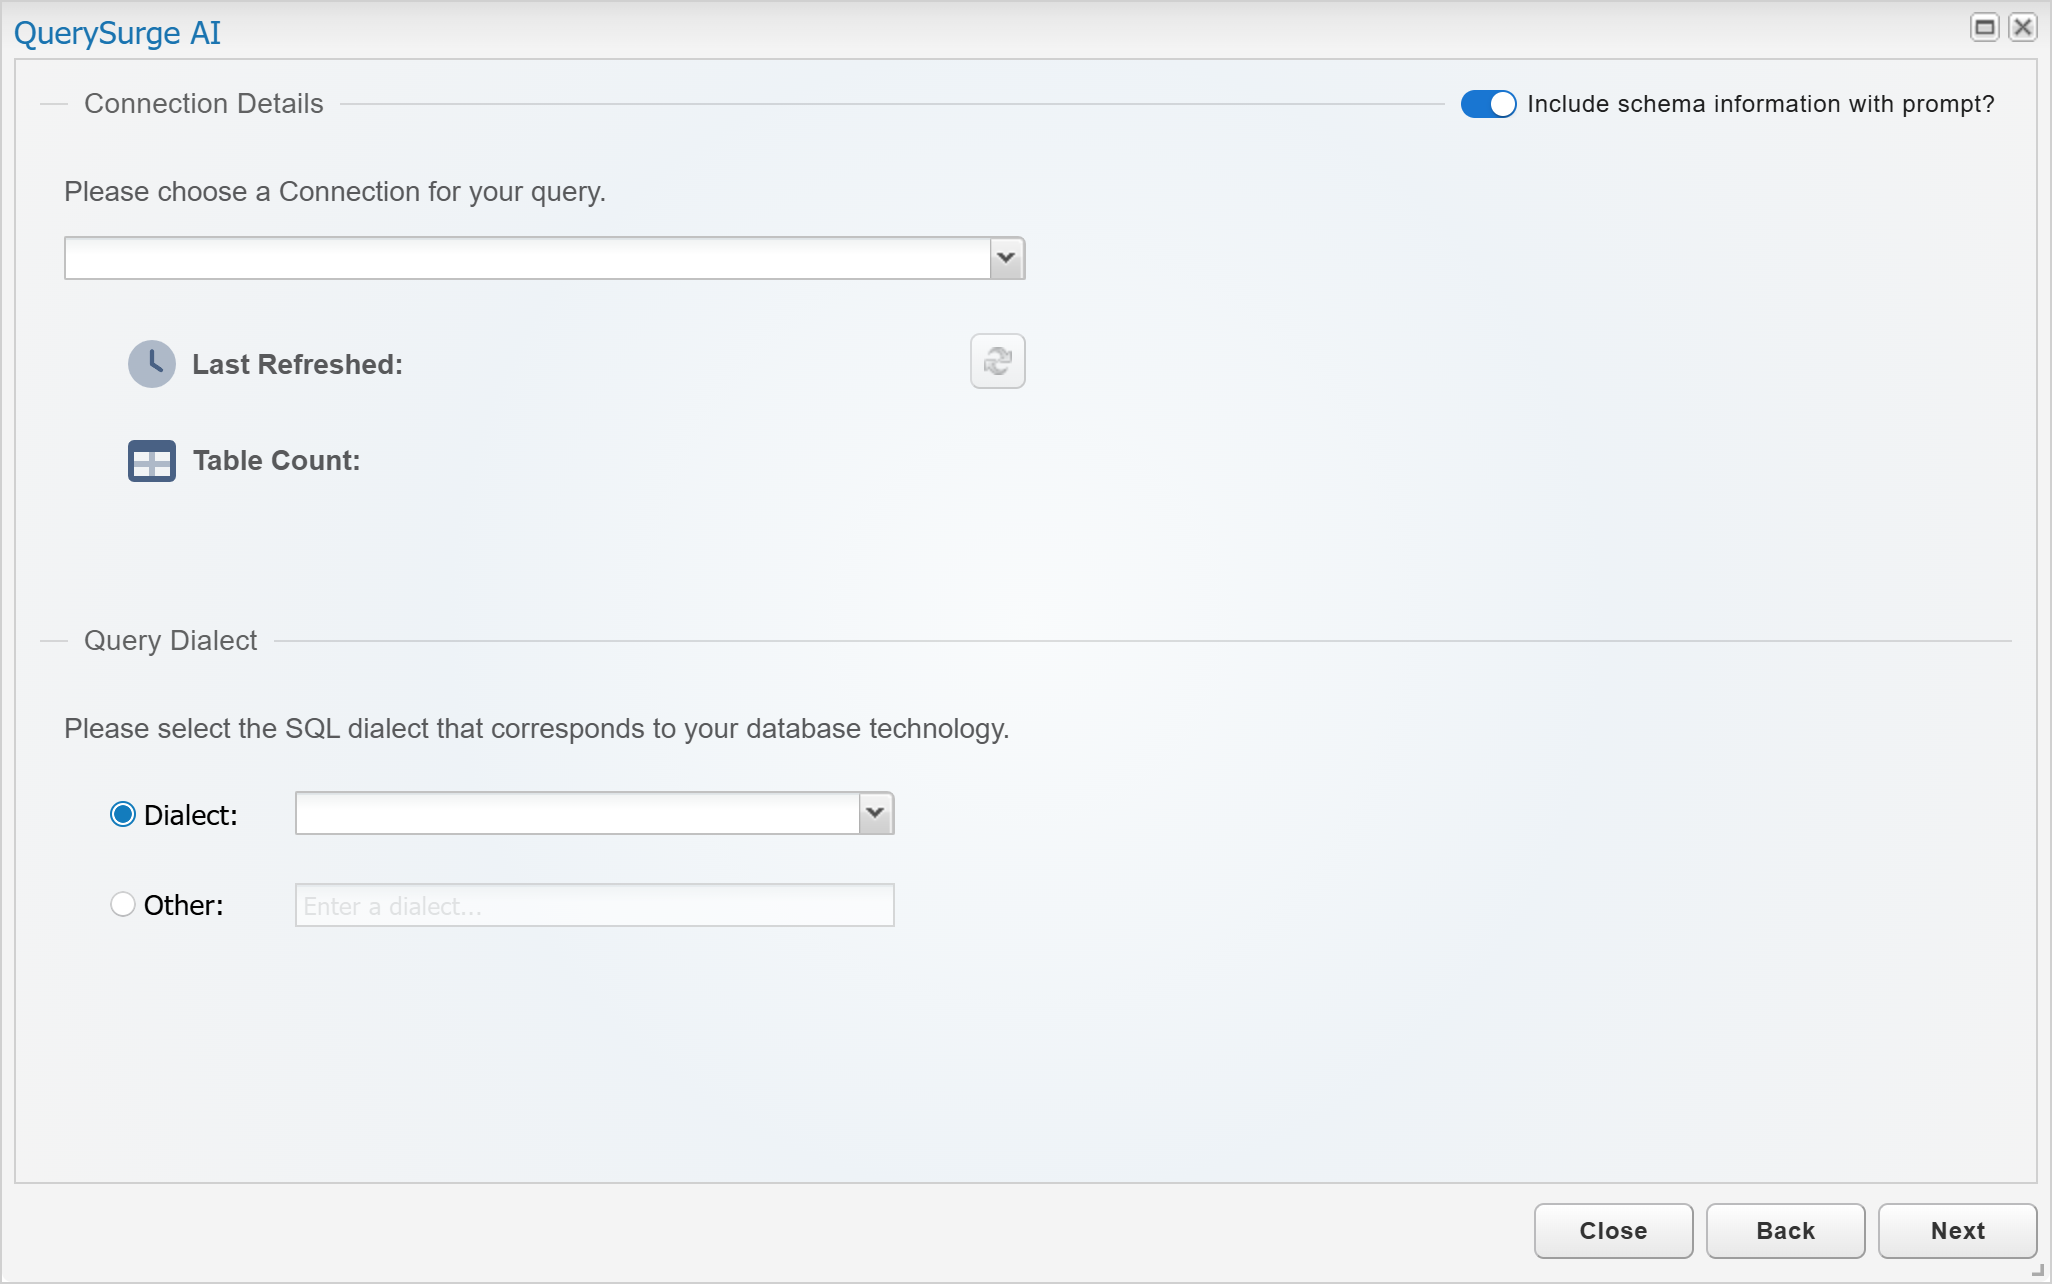Click the Enter a dialect text field
This screenshot has width=2052, height=1284.
pyautogui.click(x=594, y=905)
